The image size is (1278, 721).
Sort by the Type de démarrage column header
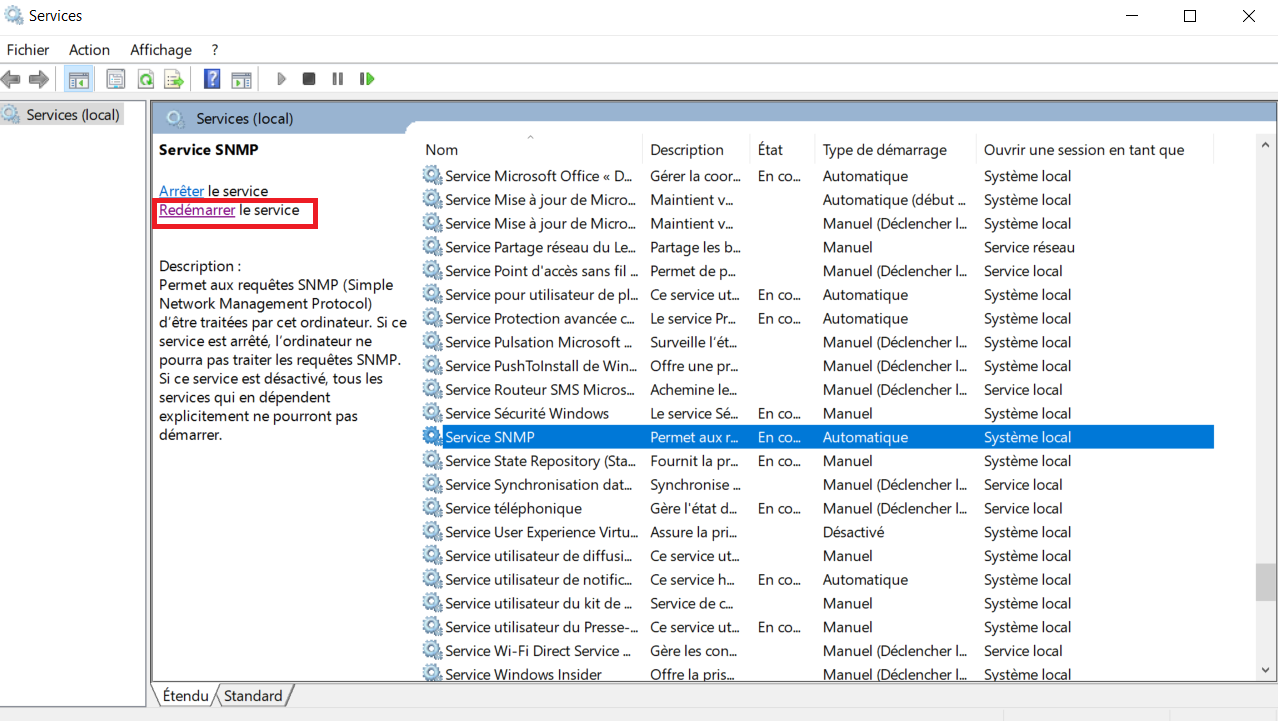(884, 150)
